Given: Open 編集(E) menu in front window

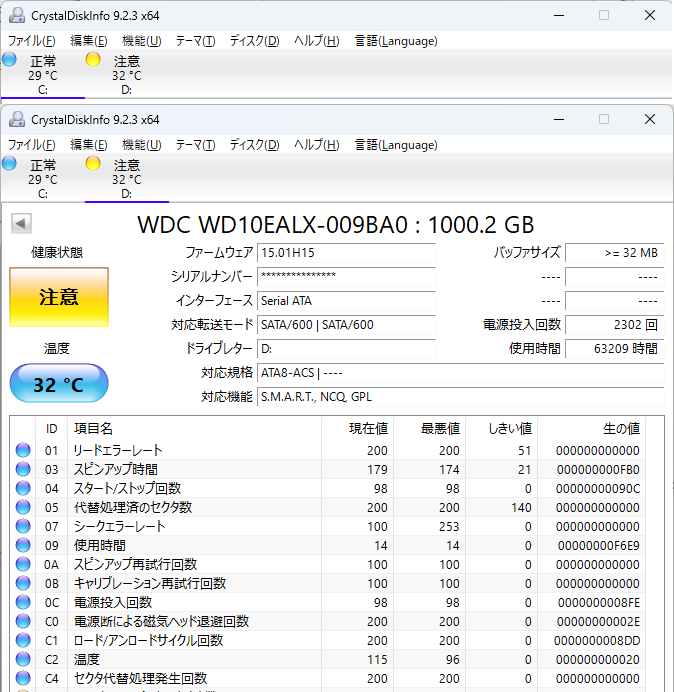Looking at the screenshot, I should 89,145.
